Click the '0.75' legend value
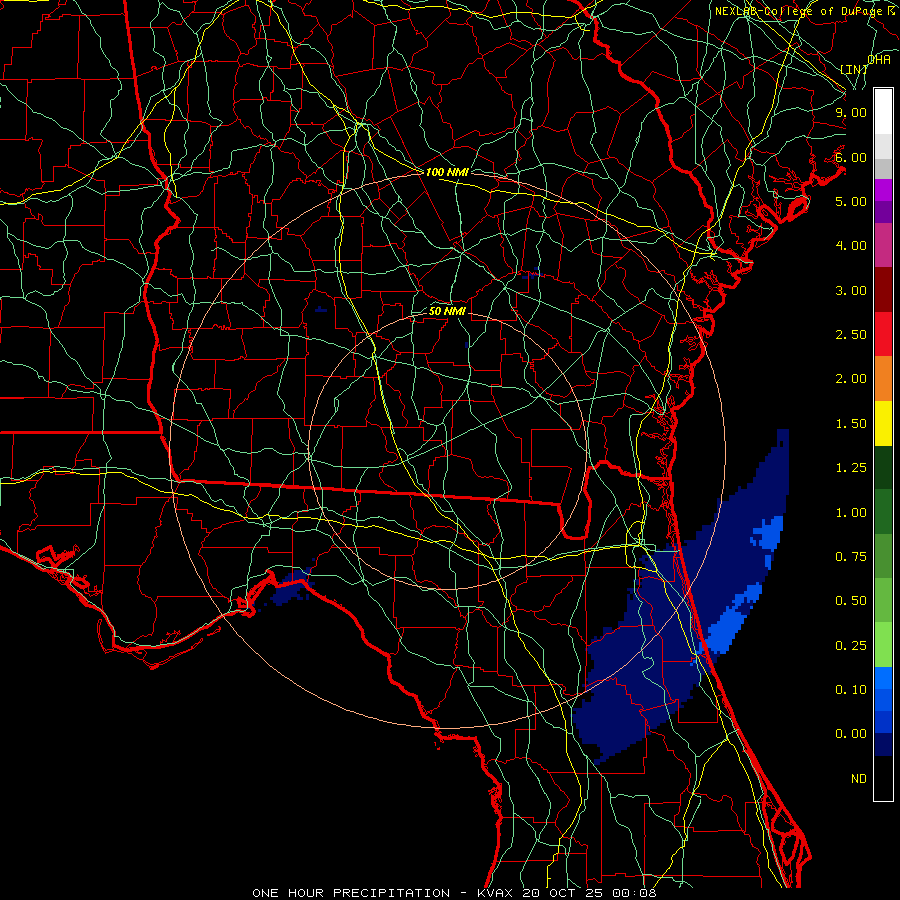The image size is (900, 900). coord(851,557)
